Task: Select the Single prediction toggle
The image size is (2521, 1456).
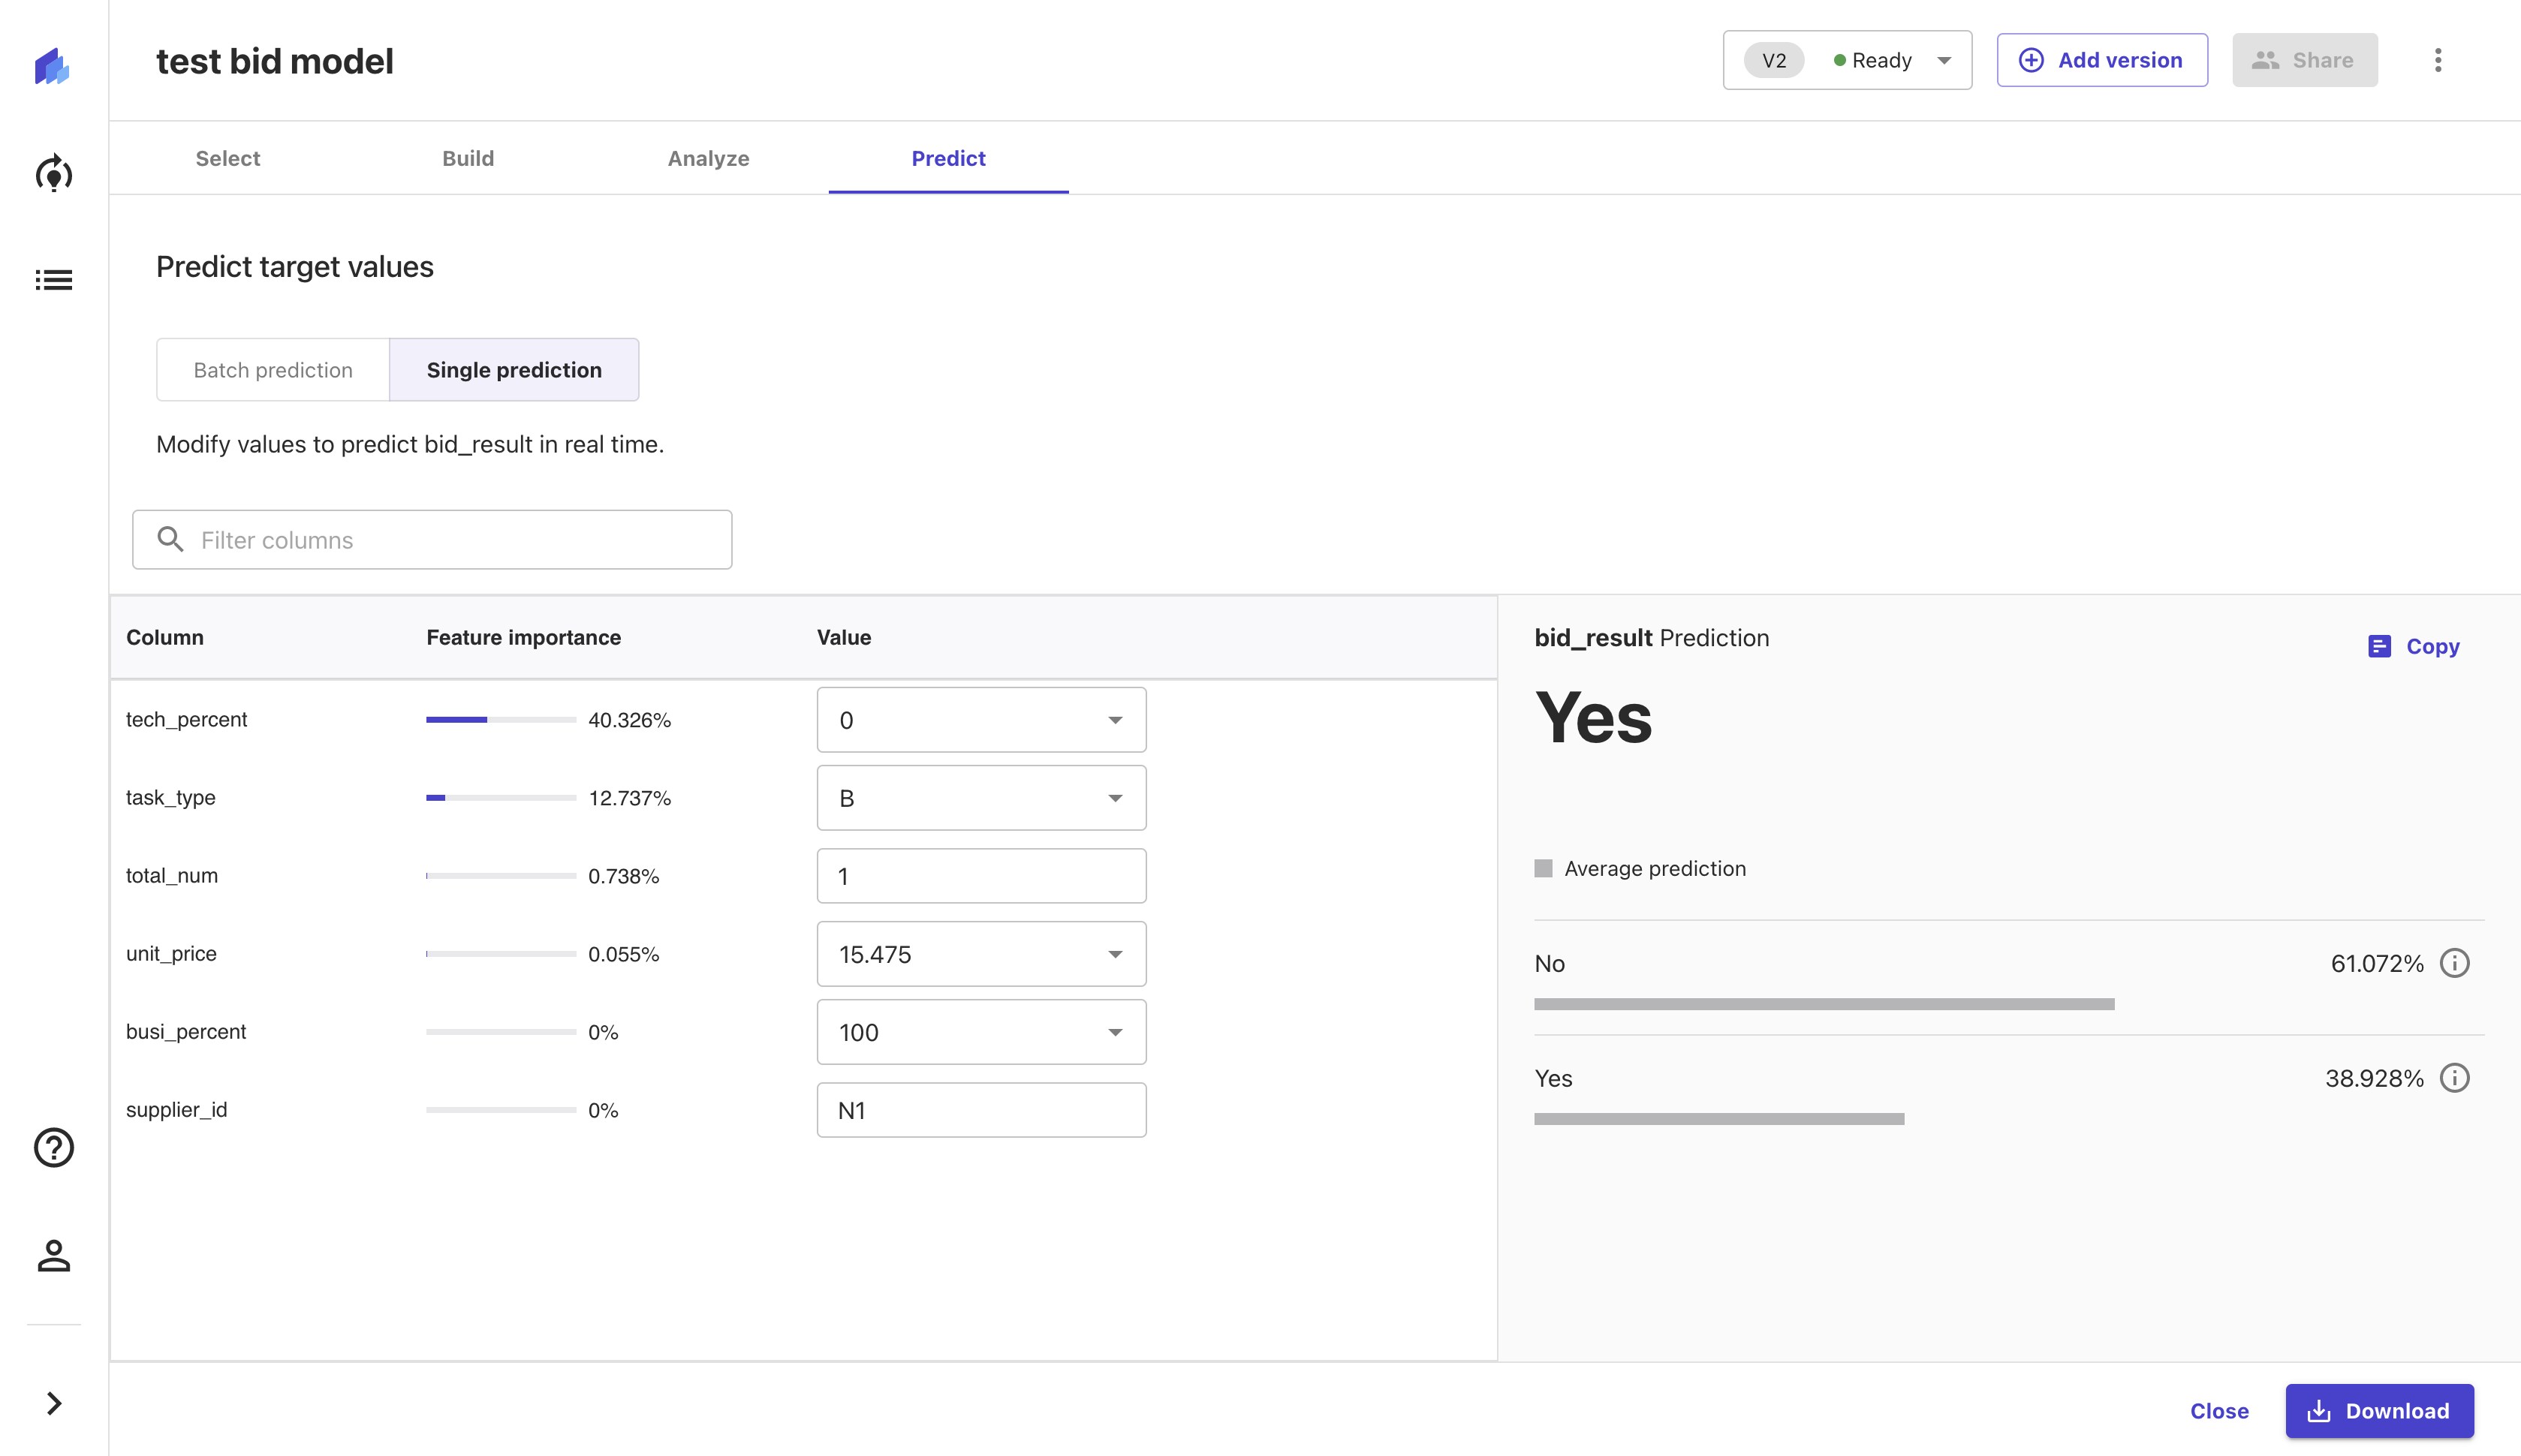Action: click(x=514, y=370)
